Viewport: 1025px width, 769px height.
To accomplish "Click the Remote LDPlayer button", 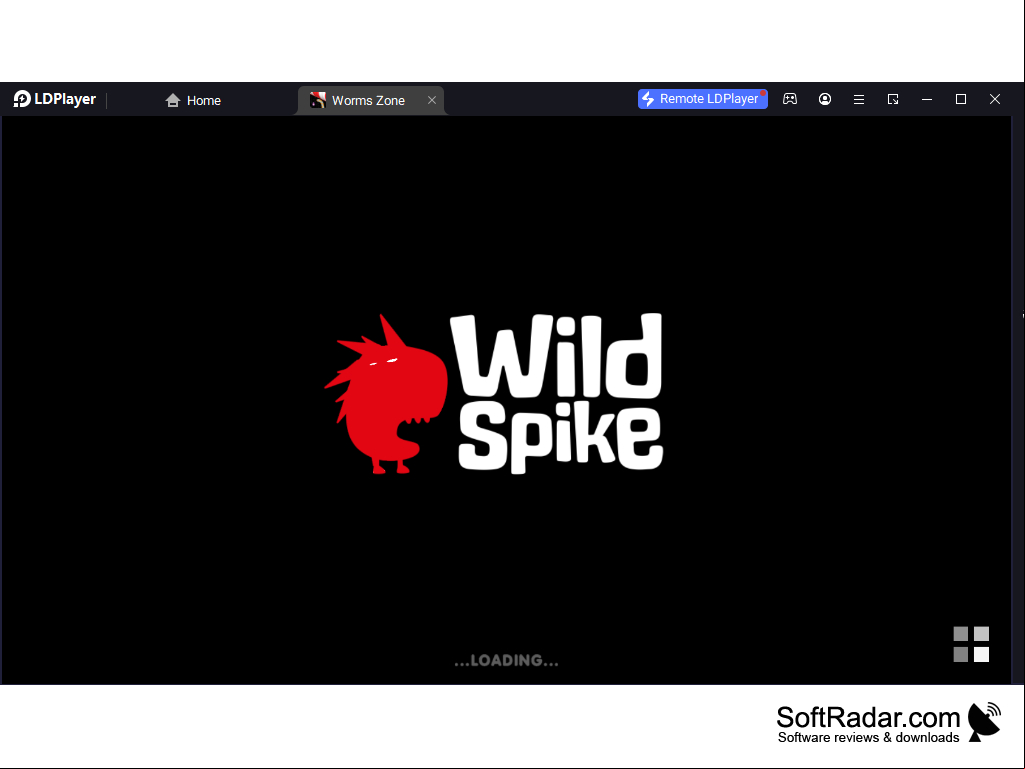I will pos(702,99).
